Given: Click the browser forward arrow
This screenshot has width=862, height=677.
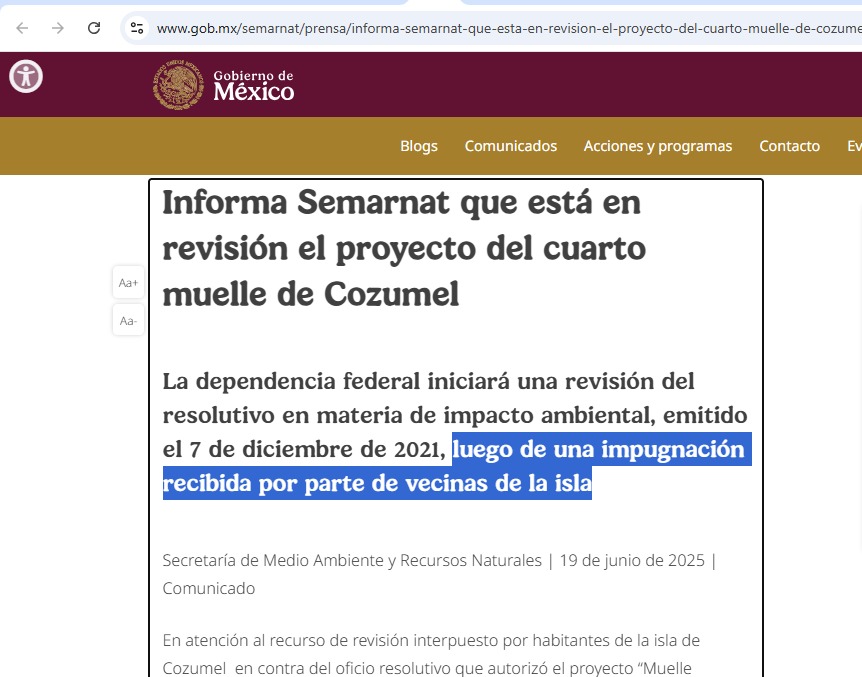Looking at the screenshot, I should click(58, 28).
